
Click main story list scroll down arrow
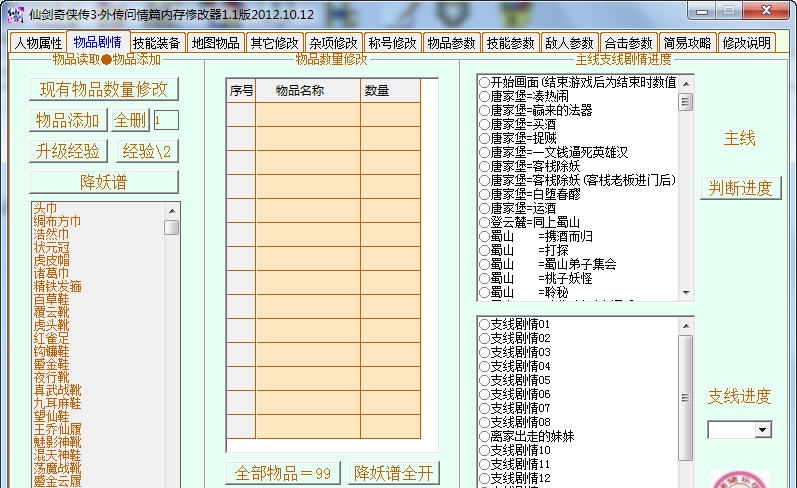tap(686, 292)
